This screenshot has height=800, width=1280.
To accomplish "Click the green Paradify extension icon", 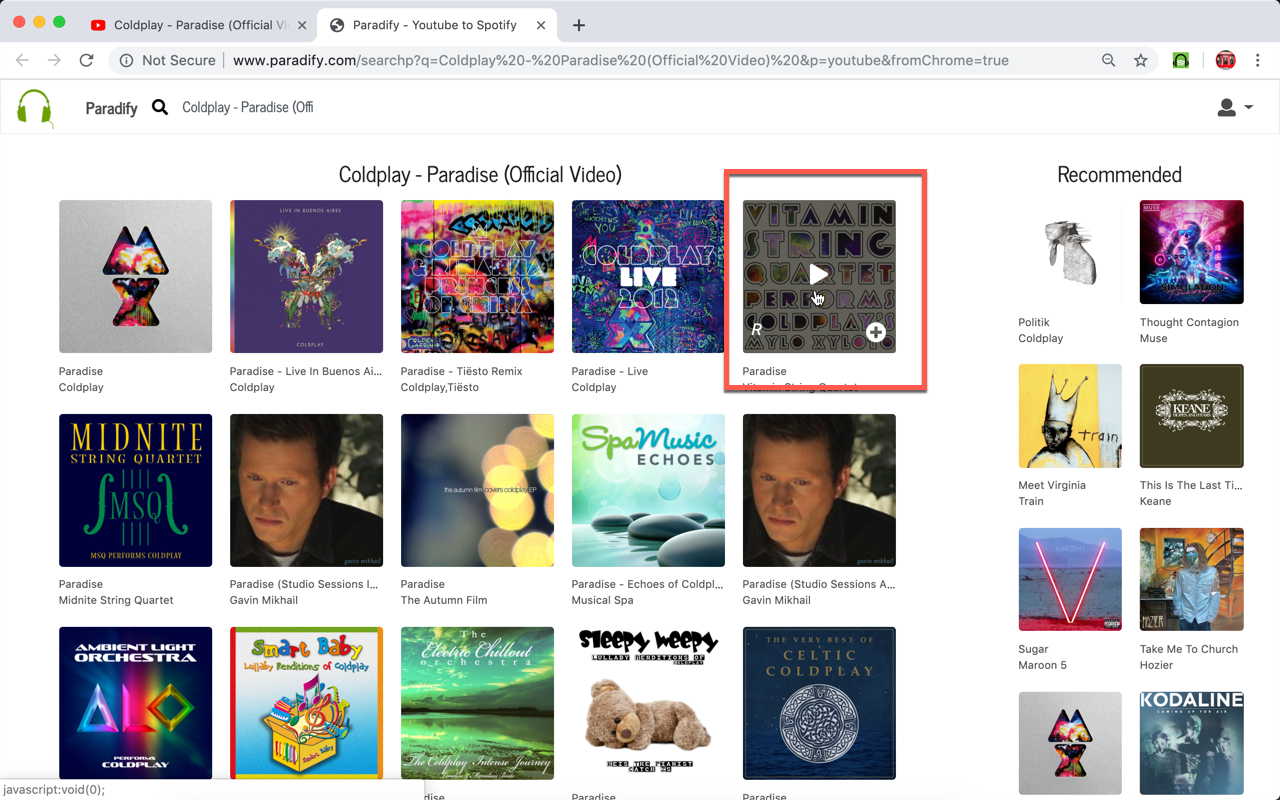I will (1181, 60).
